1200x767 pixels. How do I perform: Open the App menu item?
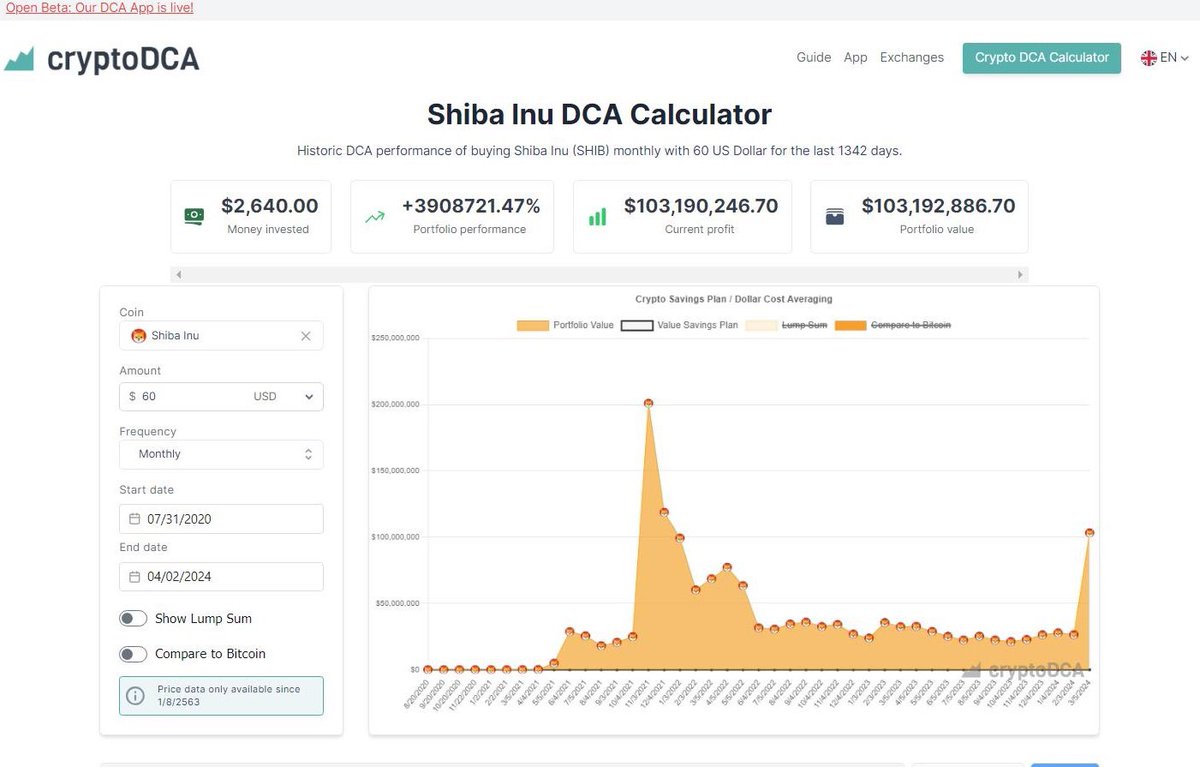pyautogui.click(x=856, y=58)
